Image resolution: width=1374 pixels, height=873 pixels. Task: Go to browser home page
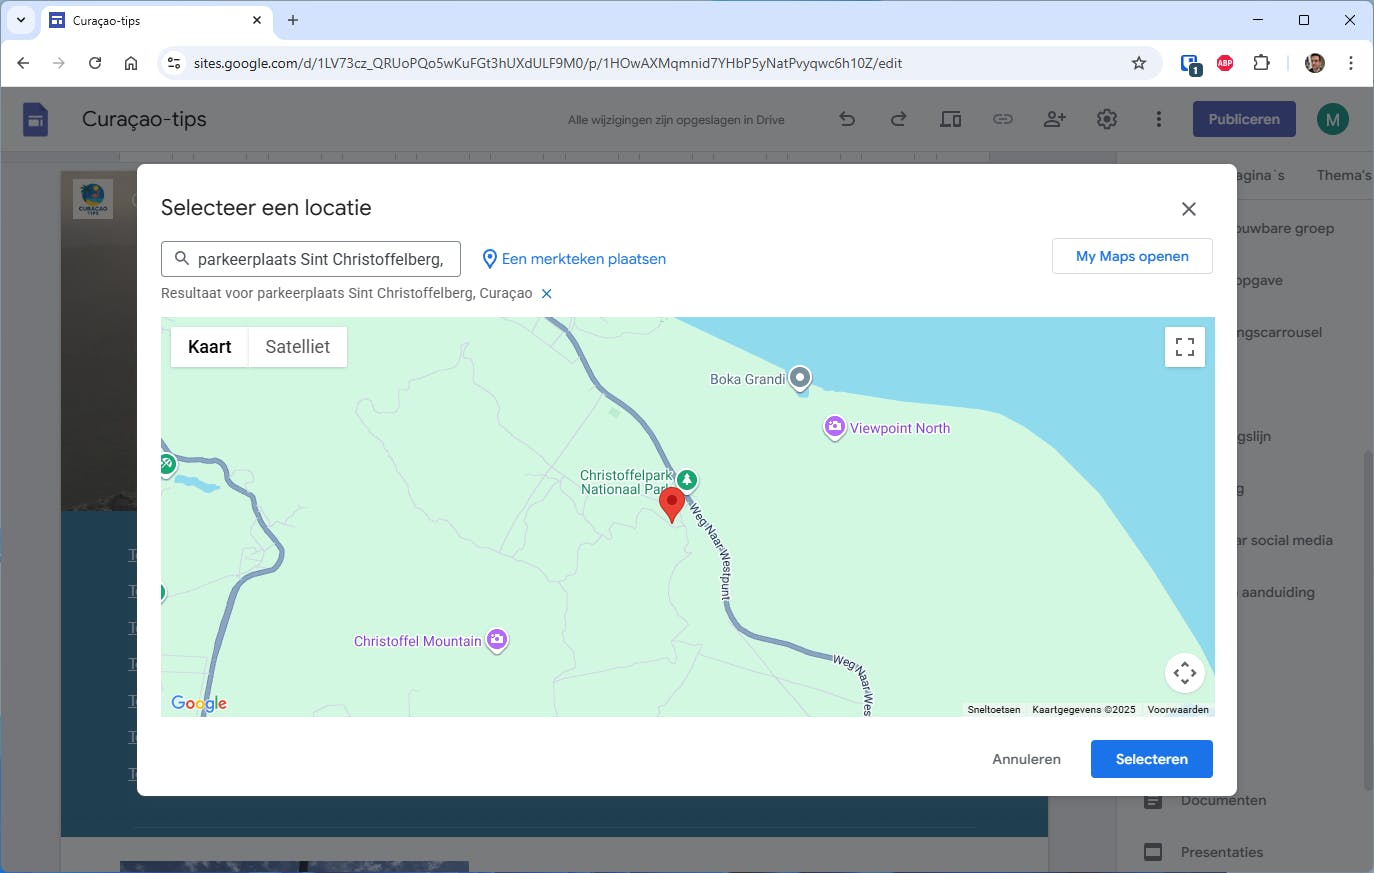pos(131,63)
